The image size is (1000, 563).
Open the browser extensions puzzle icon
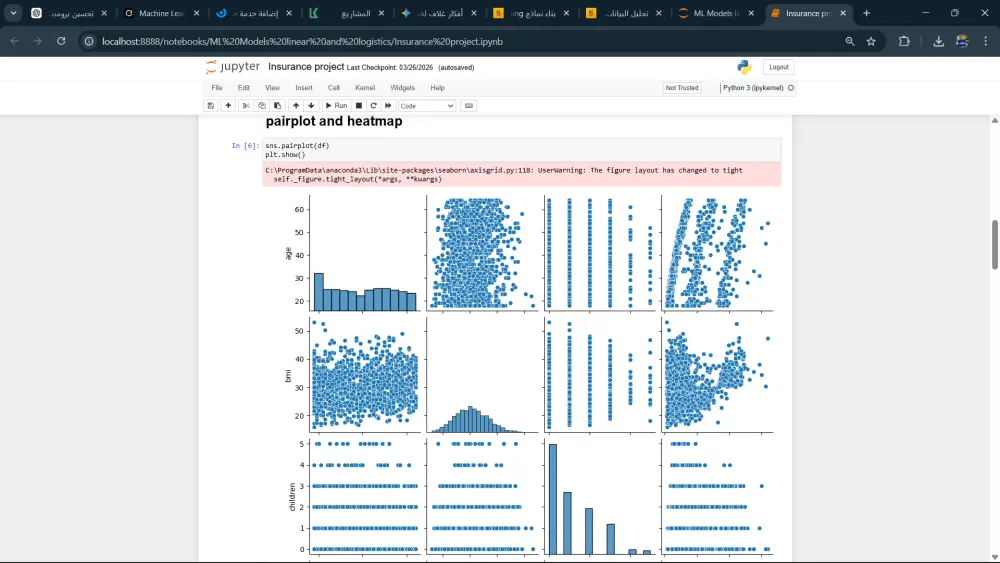(x=904, y=41)
